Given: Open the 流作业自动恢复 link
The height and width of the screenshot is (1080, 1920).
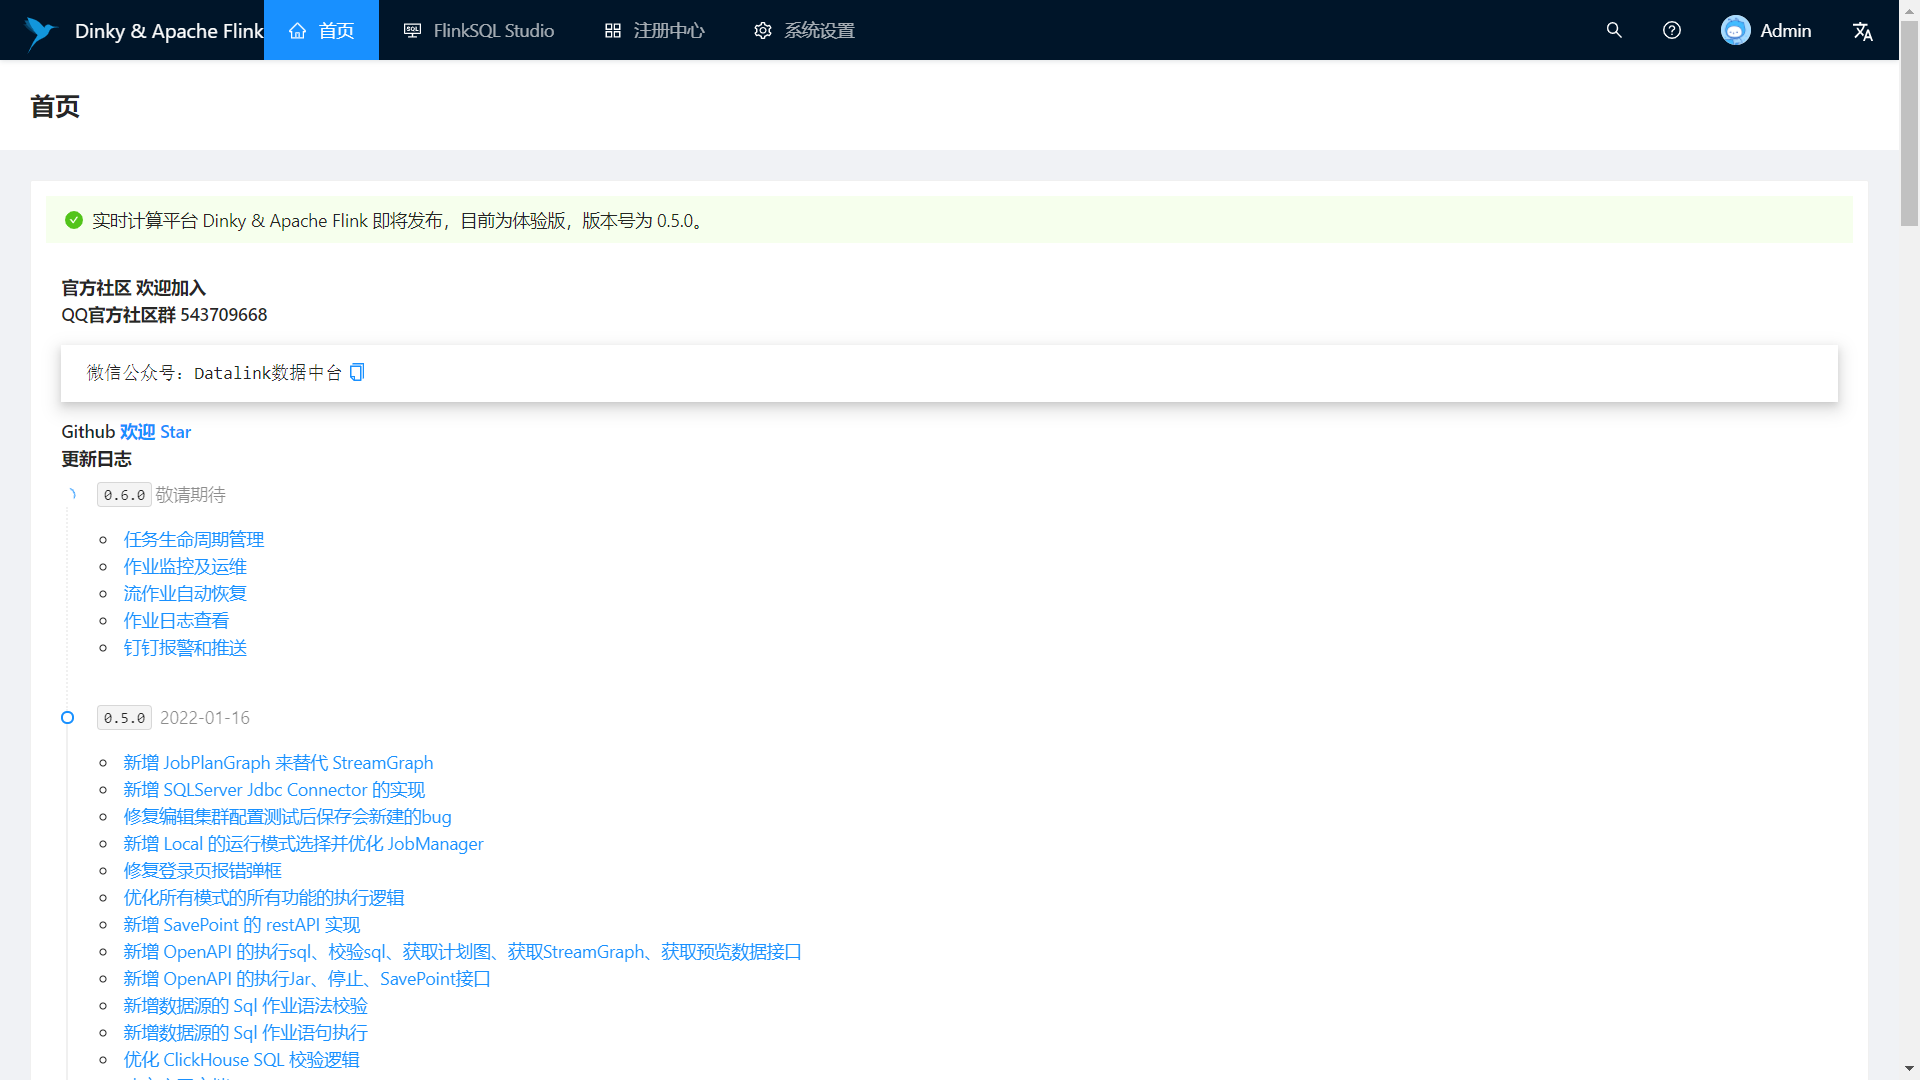Looking at the screenshot, I should [185, 593].
